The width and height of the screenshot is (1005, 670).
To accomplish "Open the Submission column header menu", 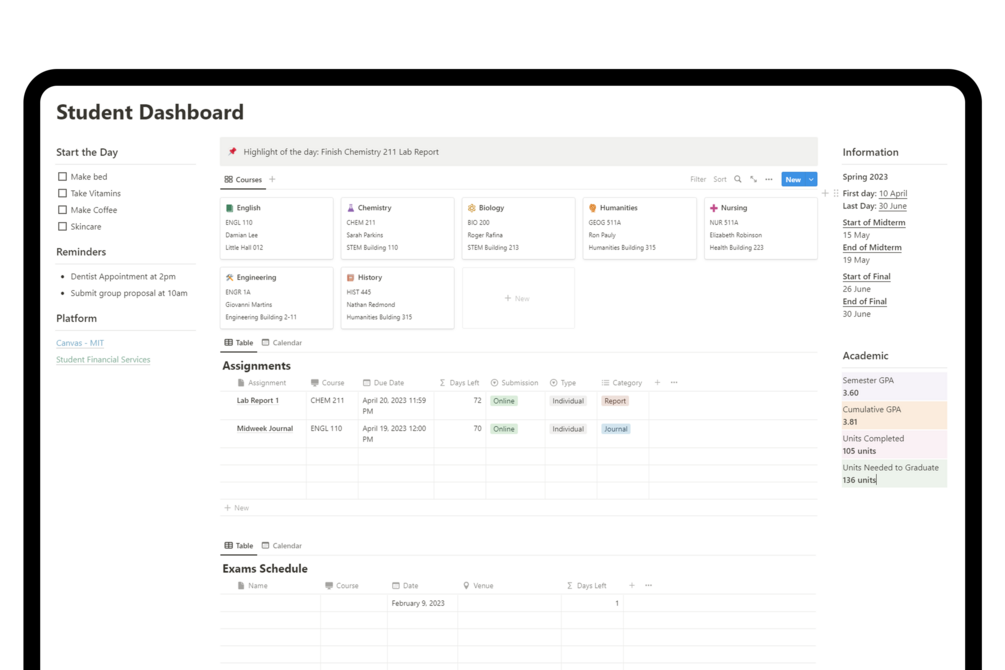I will coord(515,383).
